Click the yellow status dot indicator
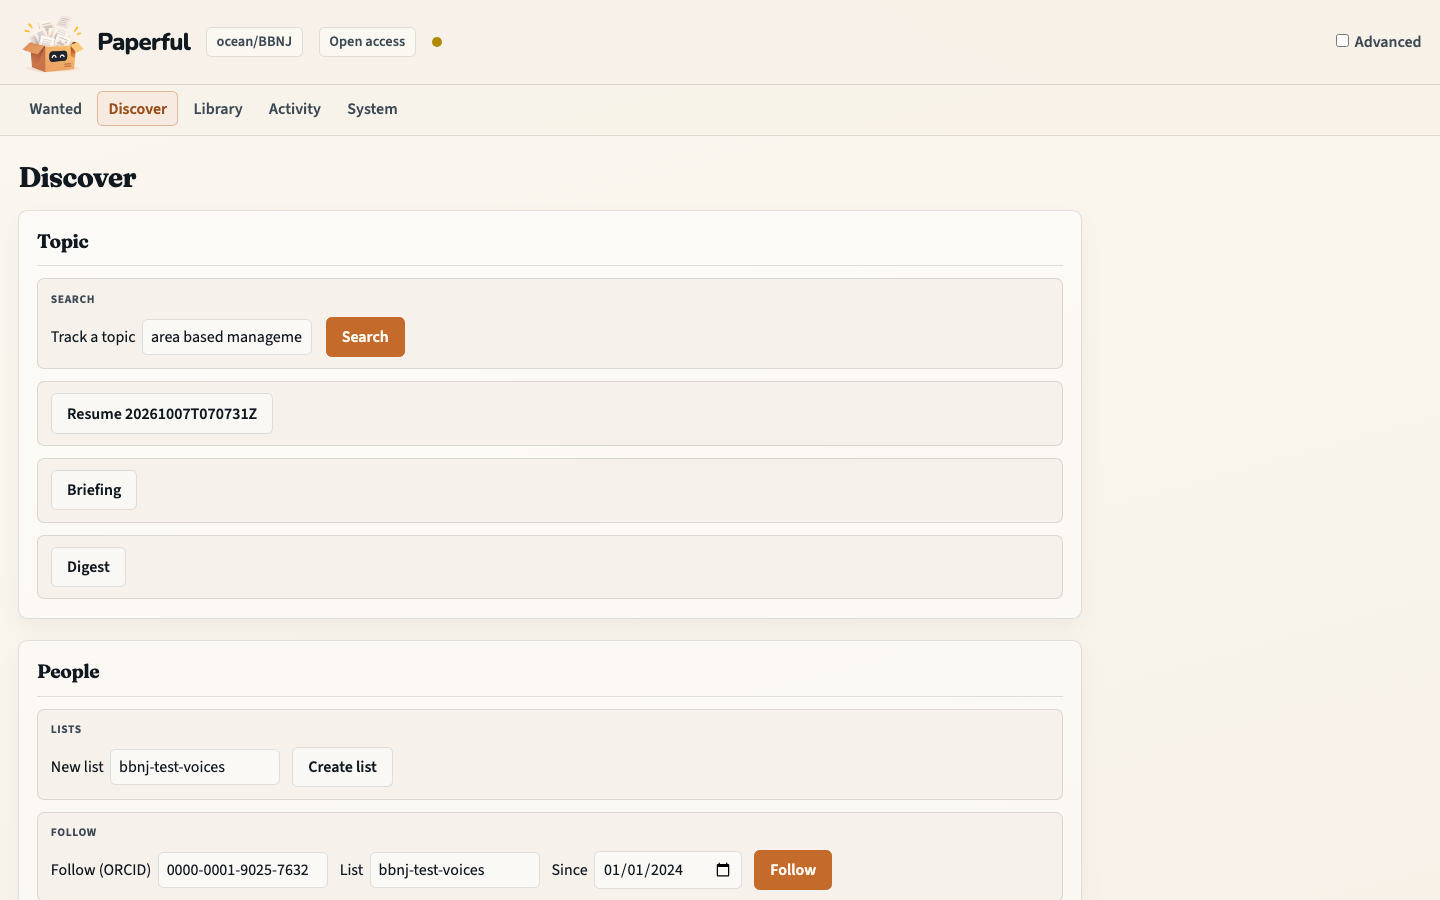 (437, 42)
